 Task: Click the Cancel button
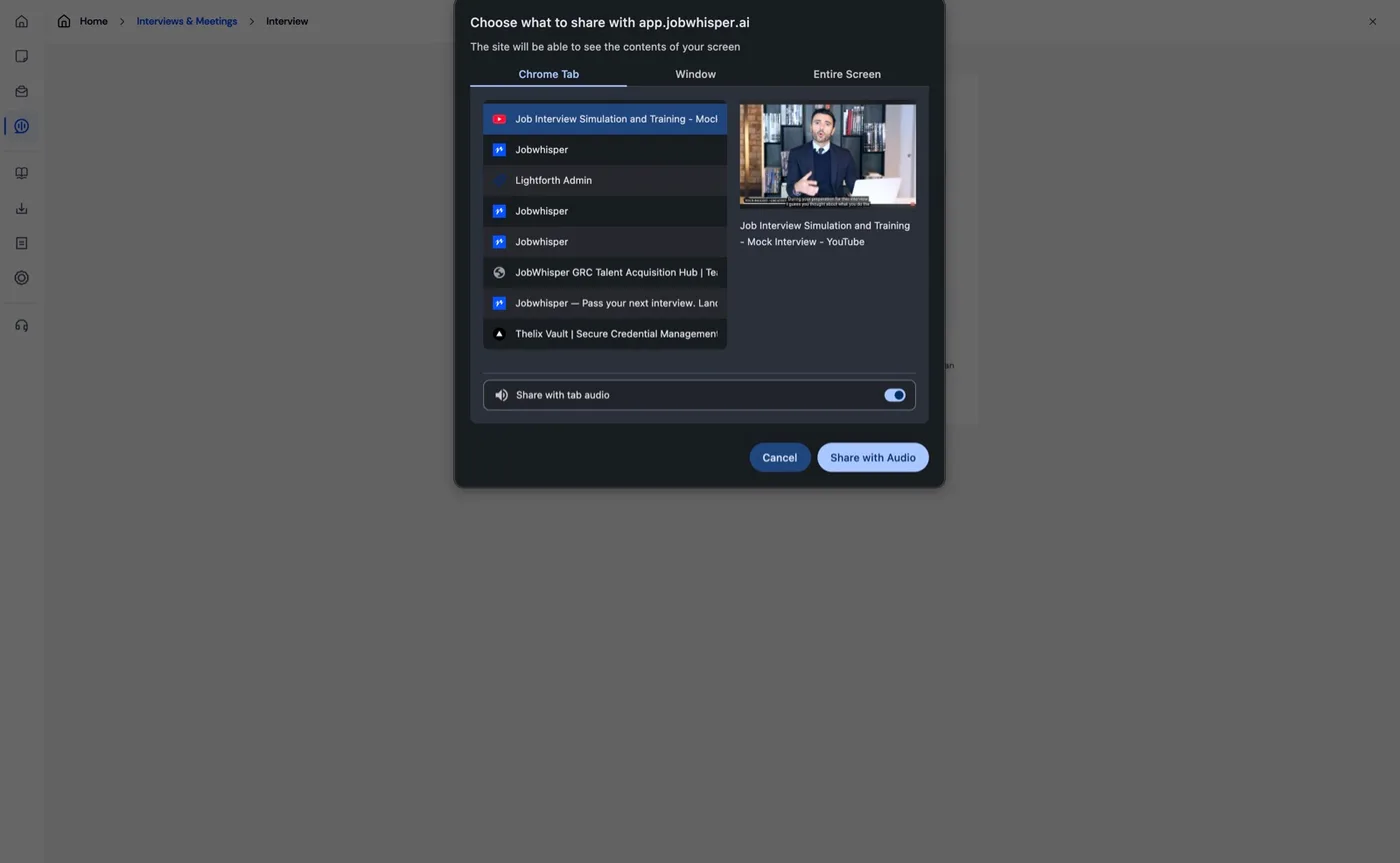[x=779, y=457]
